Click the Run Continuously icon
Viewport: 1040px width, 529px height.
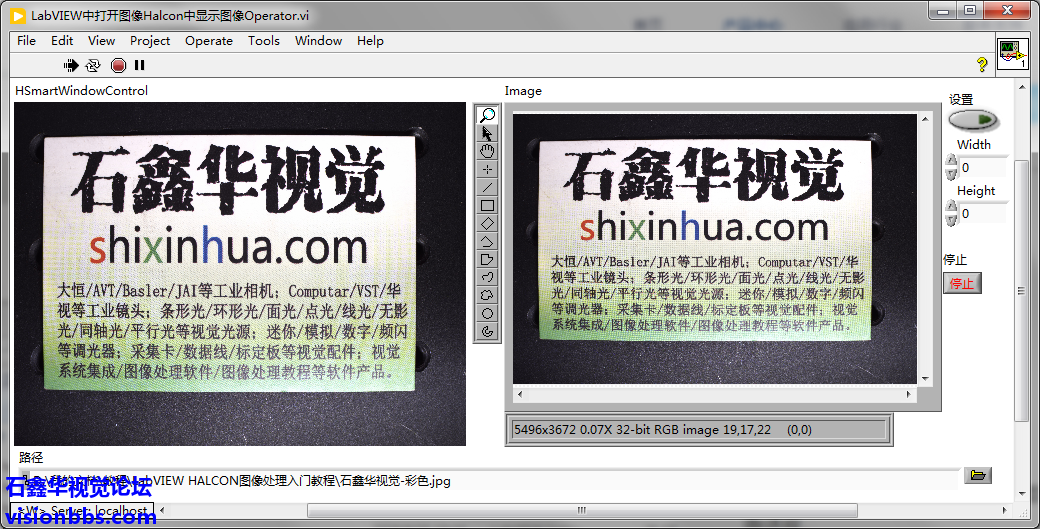[93, 65]
